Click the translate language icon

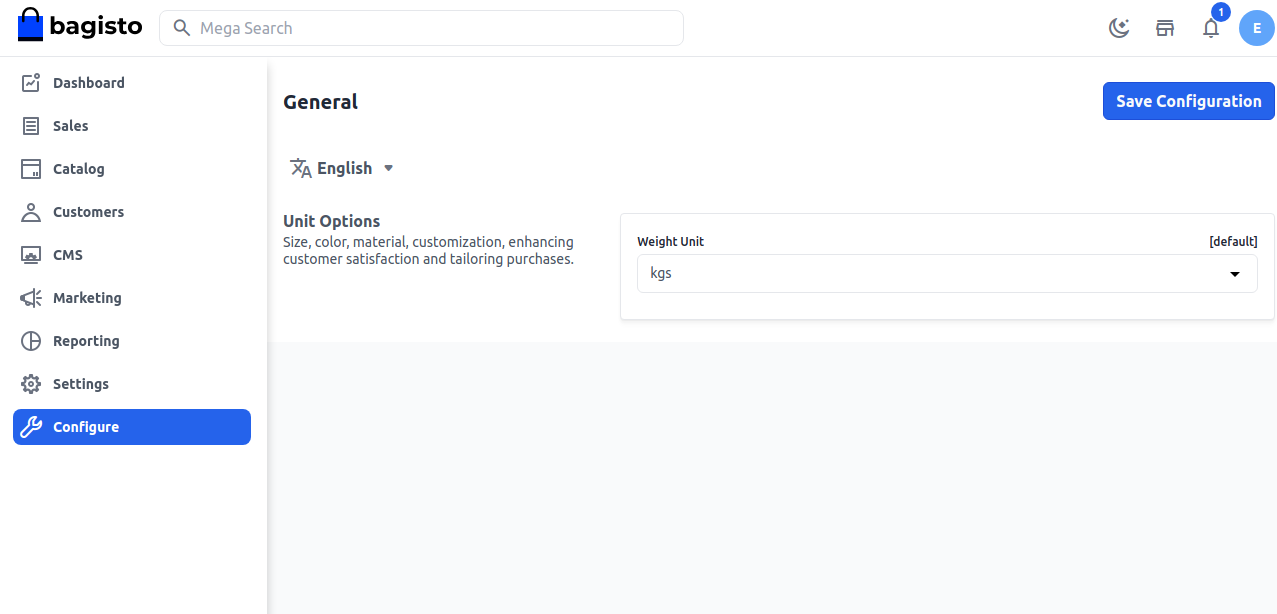coord(300,168)
